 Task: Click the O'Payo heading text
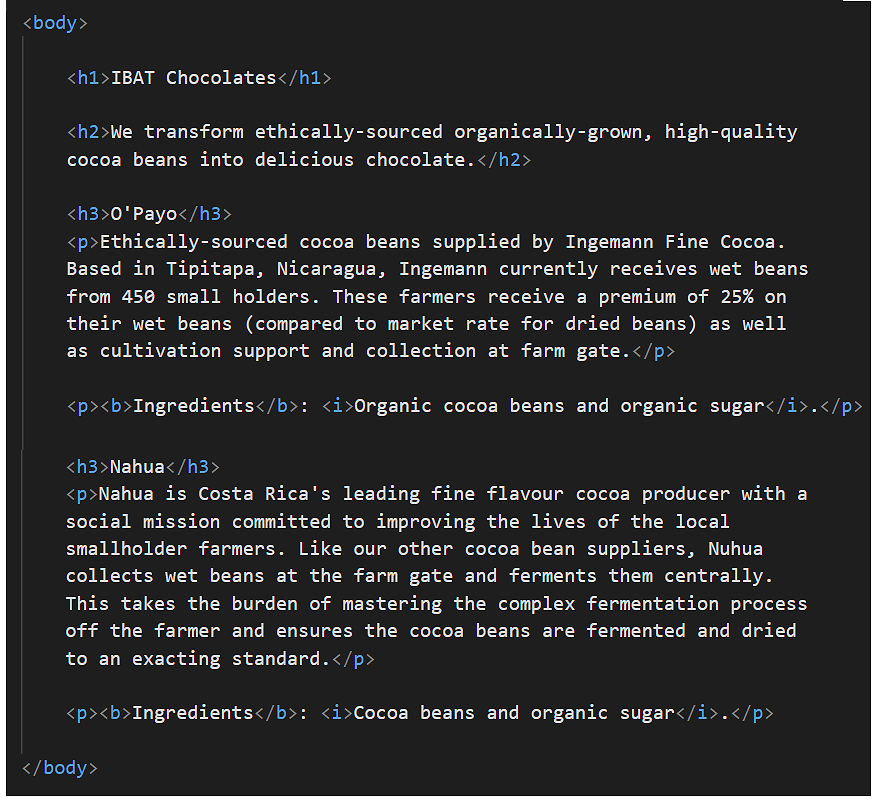pyautogui.click(x=143, y=214)
